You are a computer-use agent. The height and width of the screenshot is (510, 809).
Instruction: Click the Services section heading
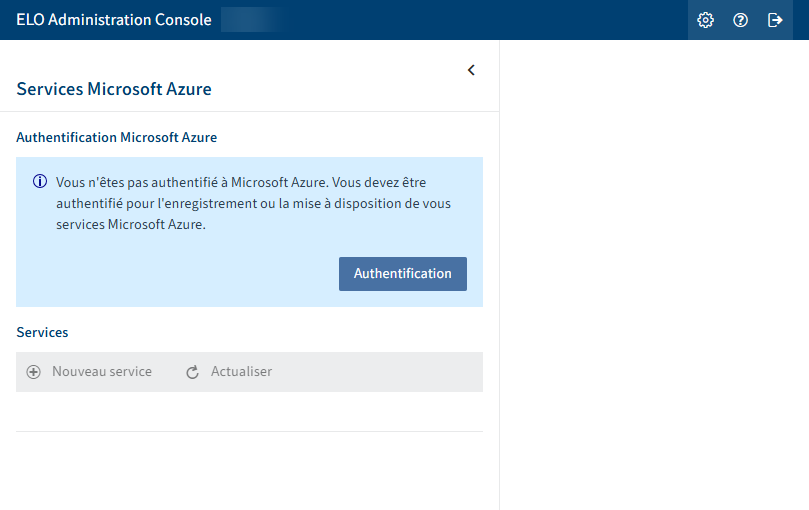pyautogui.click(x=42, y=332)
